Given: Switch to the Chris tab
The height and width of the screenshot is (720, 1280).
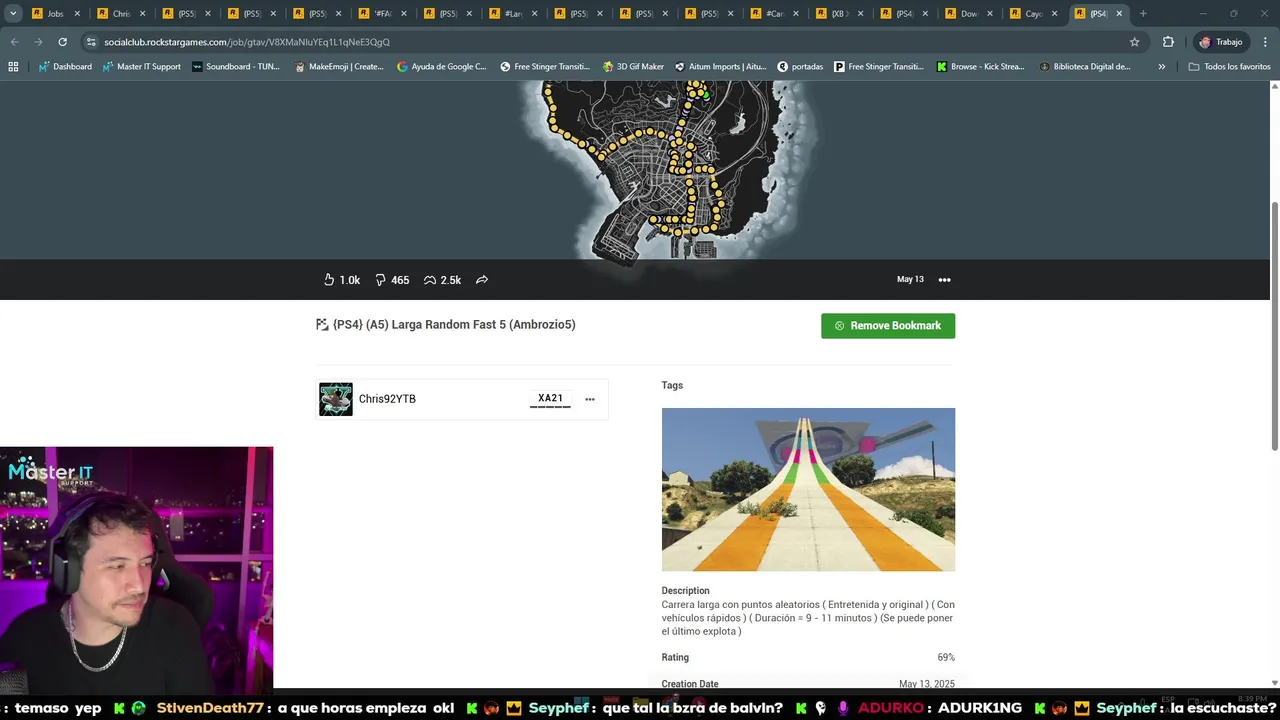Looking at the screenshot, I should click(121, 14).
